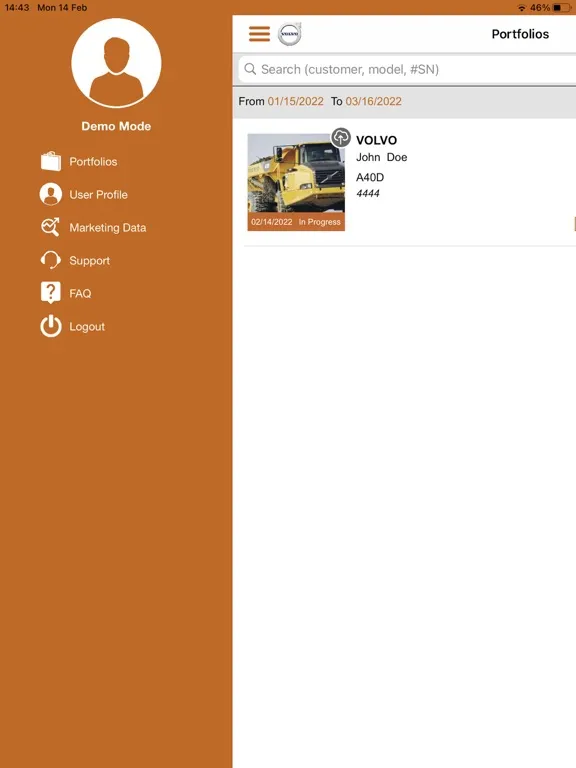The image size is (576, 768).
Task: Click the Support headset icon
Action: tap(50, 260)
